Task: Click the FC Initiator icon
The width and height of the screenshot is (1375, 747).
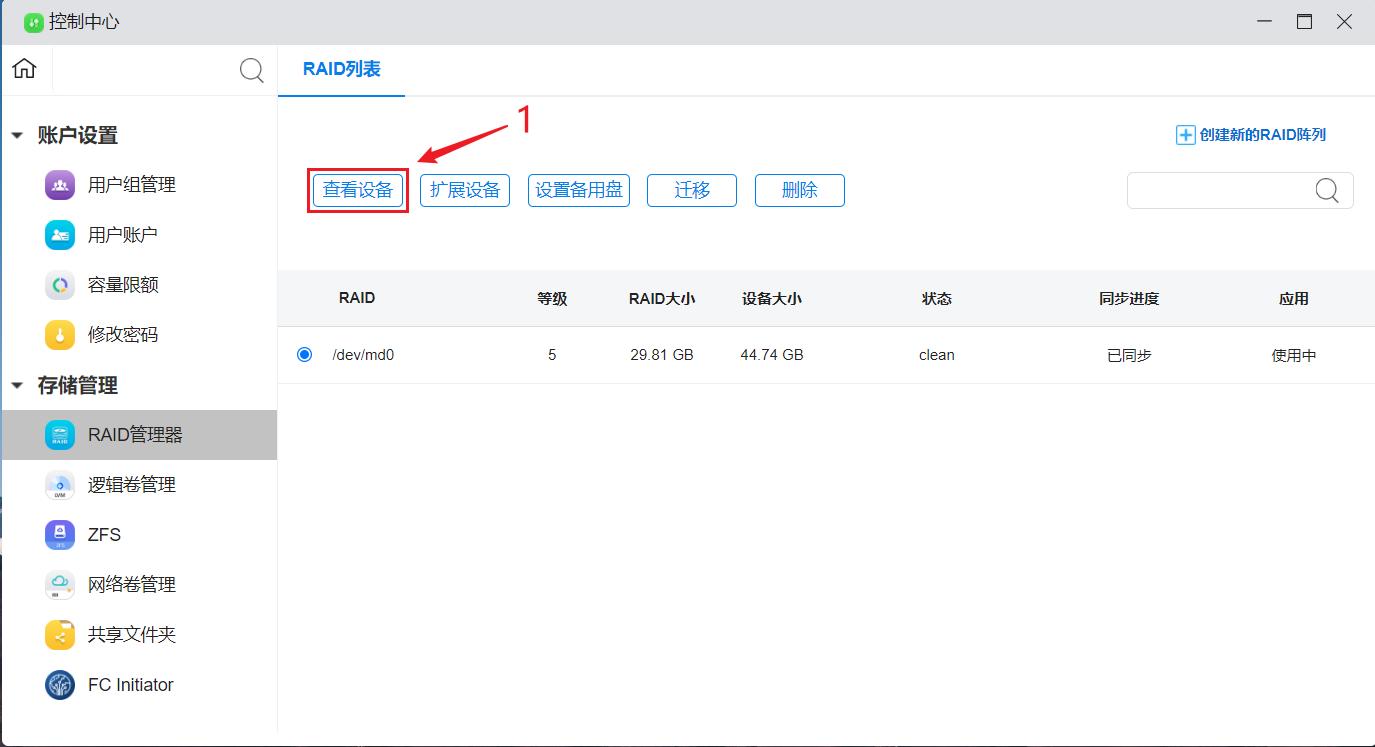Action: coord(60,685)
